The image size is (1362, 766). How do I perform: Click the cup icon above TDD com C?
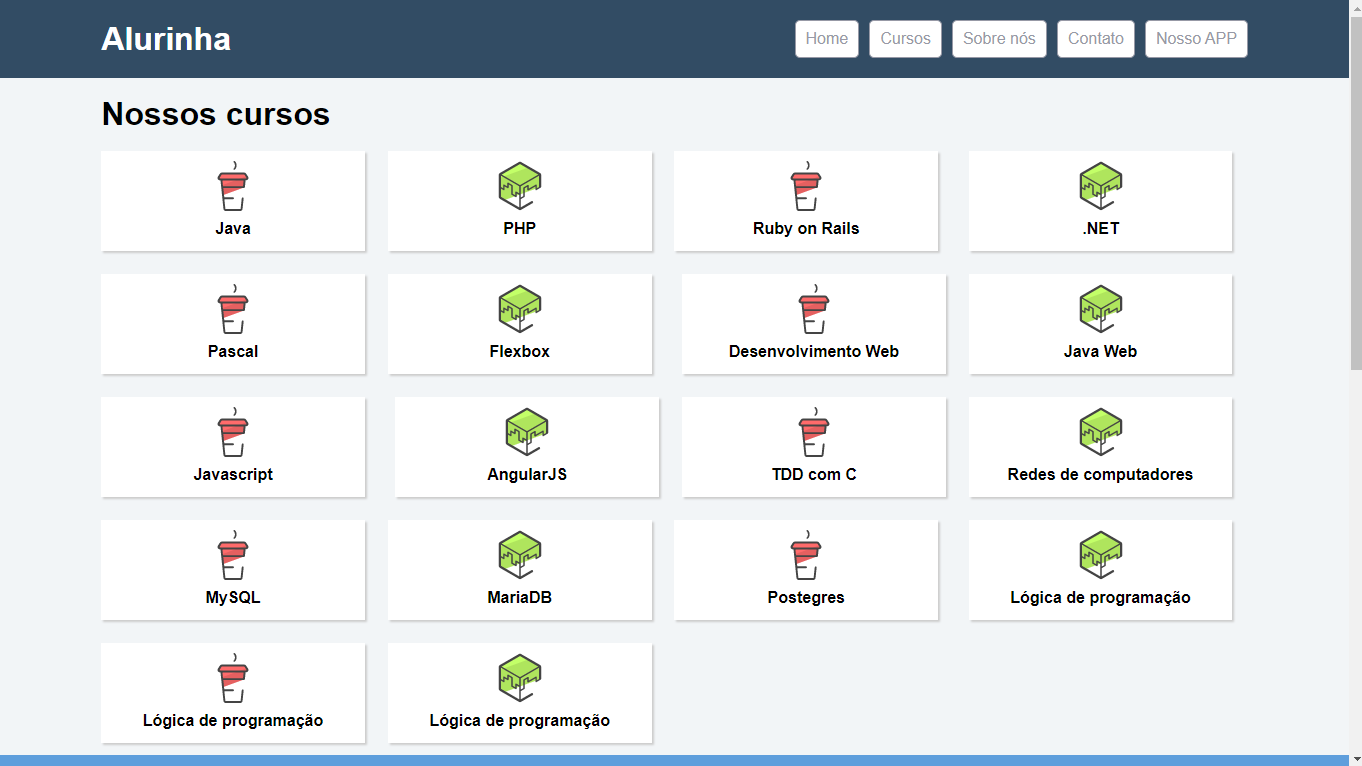pos(814,433)
